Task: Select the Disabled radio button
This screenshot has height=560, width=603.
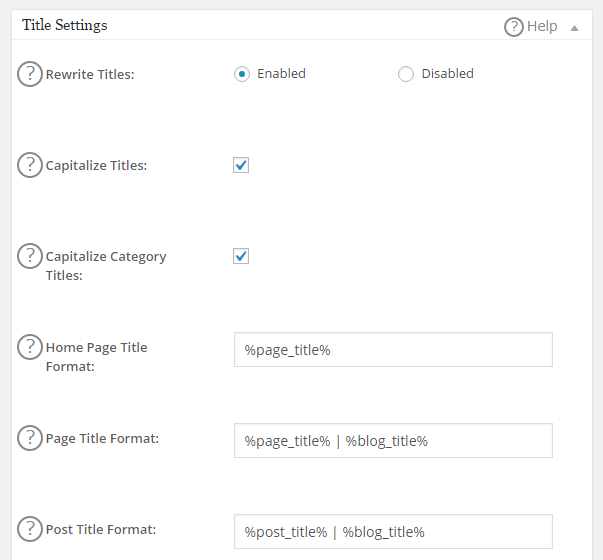Action: click(x=406, y=74)
